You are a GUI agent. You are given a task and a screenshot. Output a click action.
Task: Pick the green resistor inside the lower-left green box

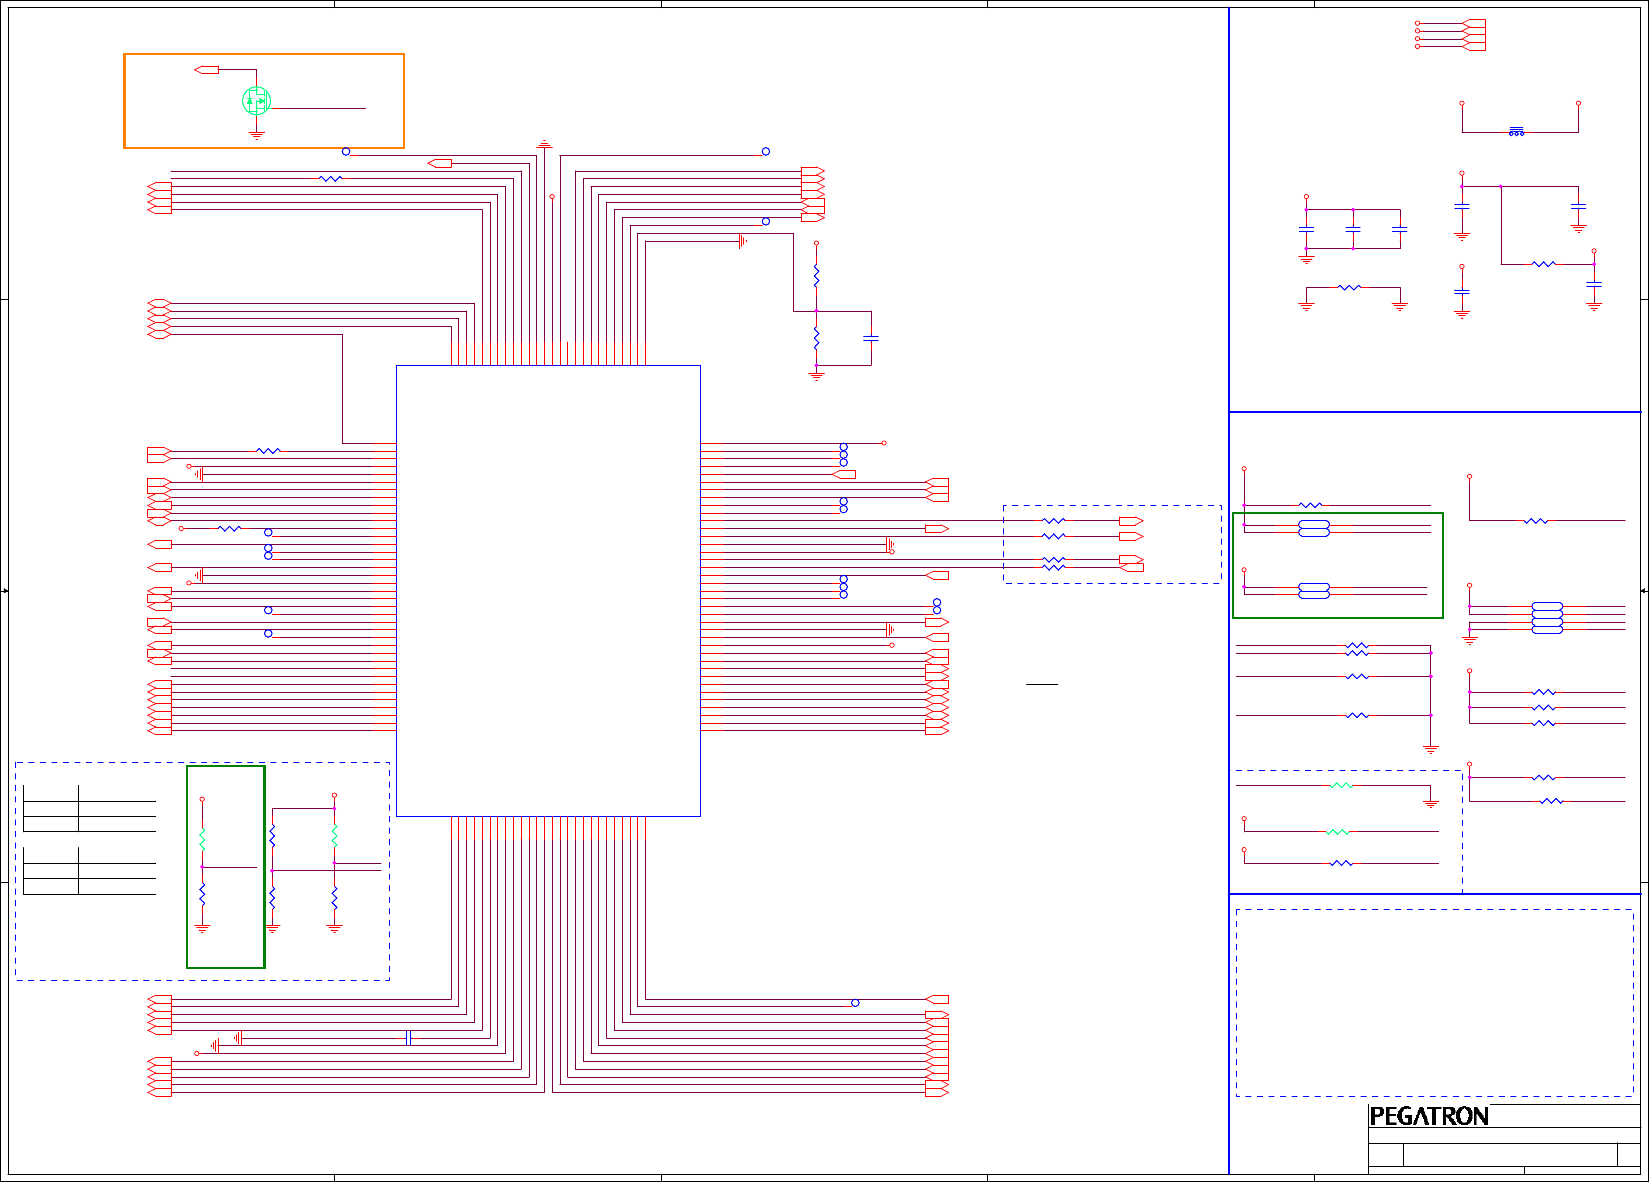(x=202, y=838)
